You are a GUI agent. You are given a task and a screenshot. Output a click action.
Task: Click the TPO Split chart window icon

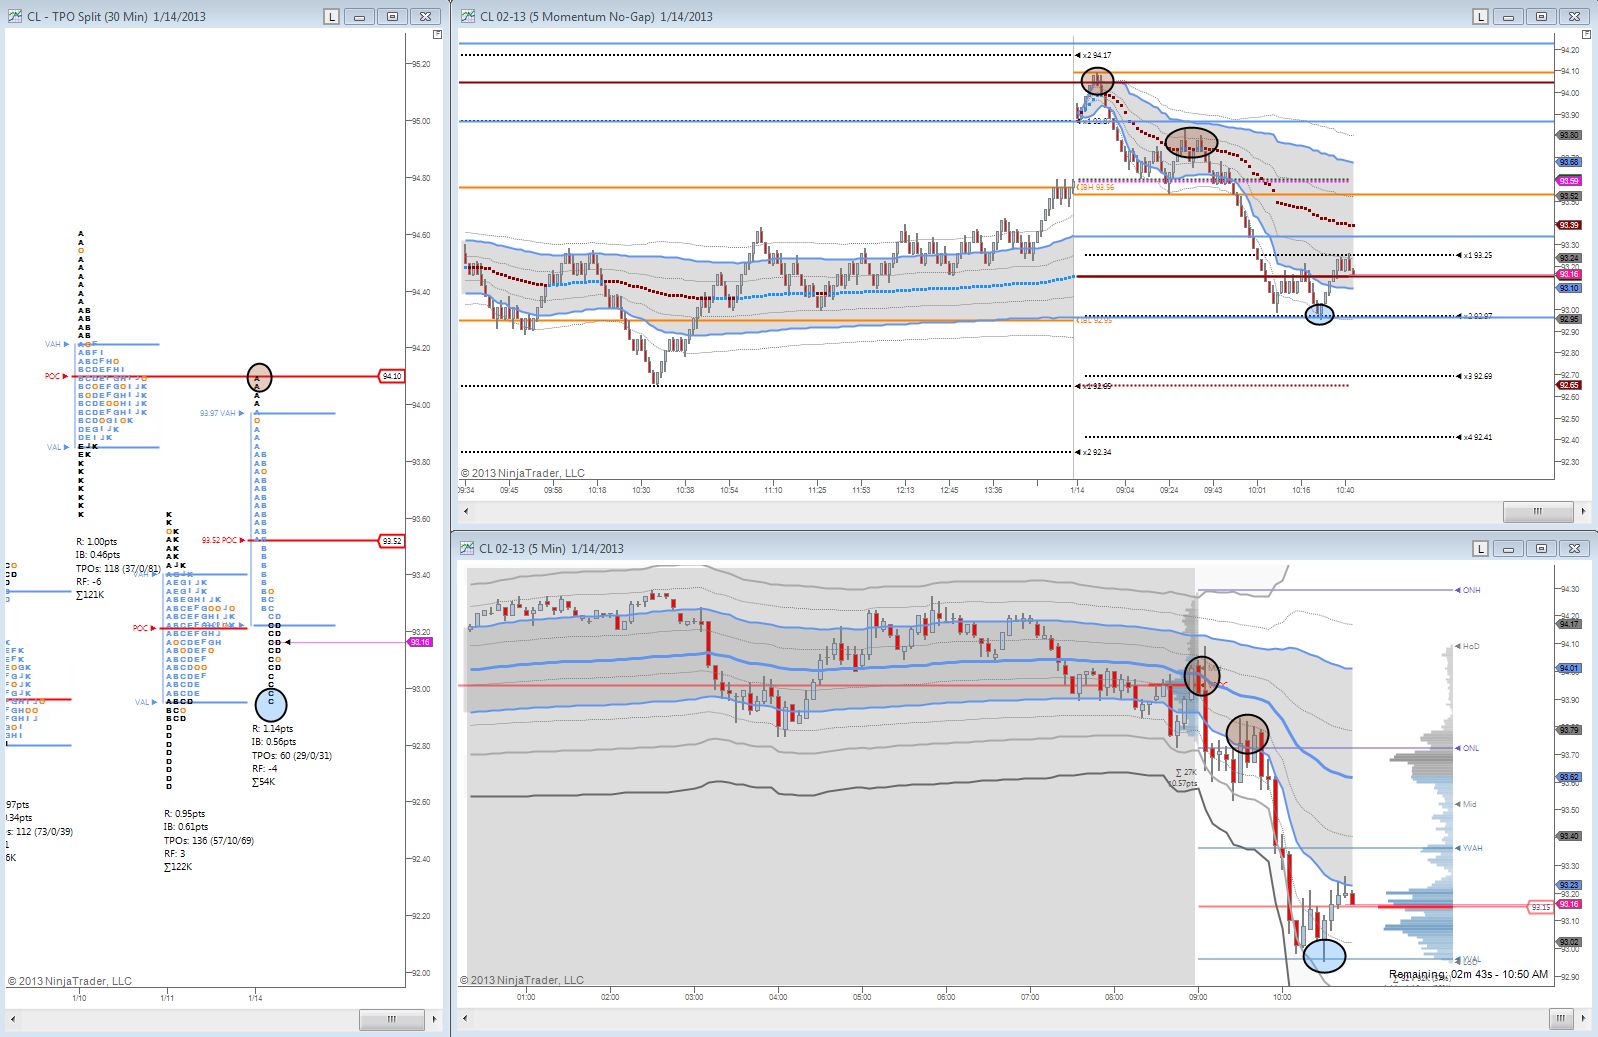pyautogui.click(x=15, y=16)
